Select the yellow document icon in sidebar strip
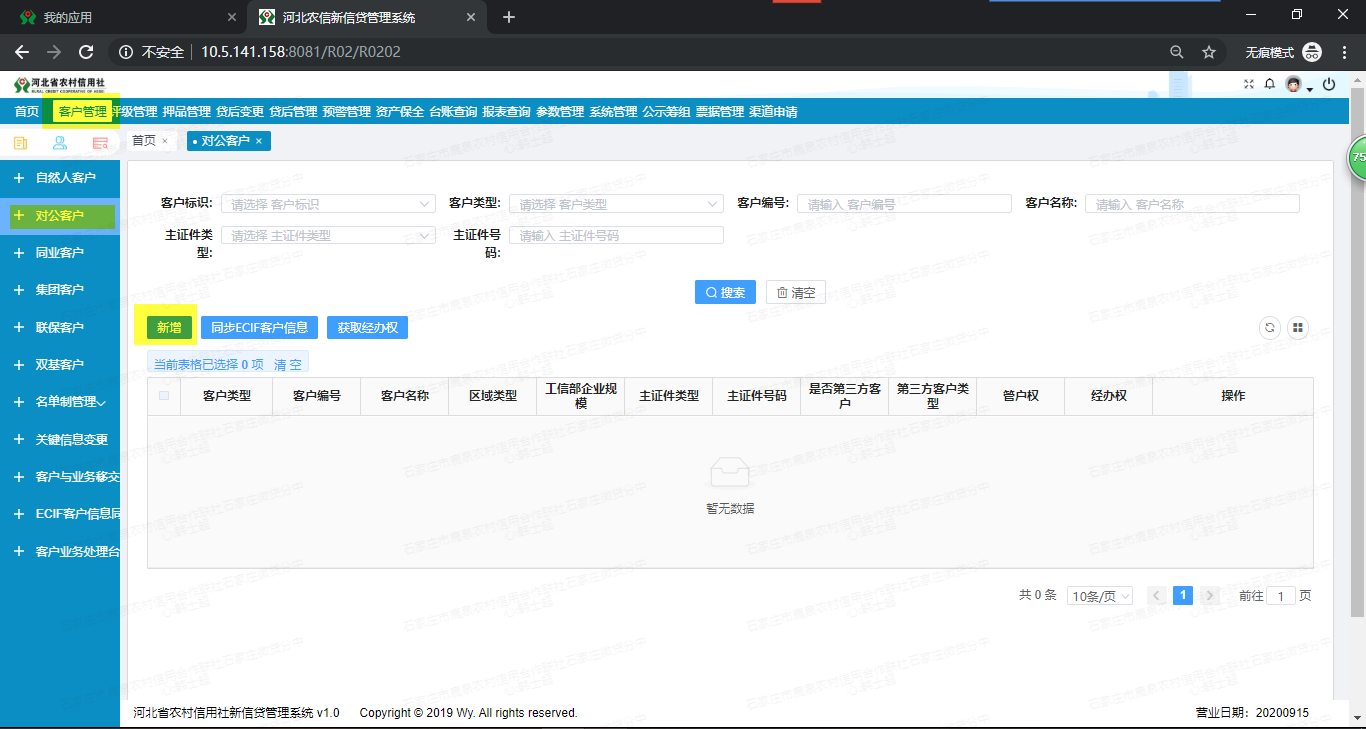The image size is (1366, 729). click(x=20, y=143)
